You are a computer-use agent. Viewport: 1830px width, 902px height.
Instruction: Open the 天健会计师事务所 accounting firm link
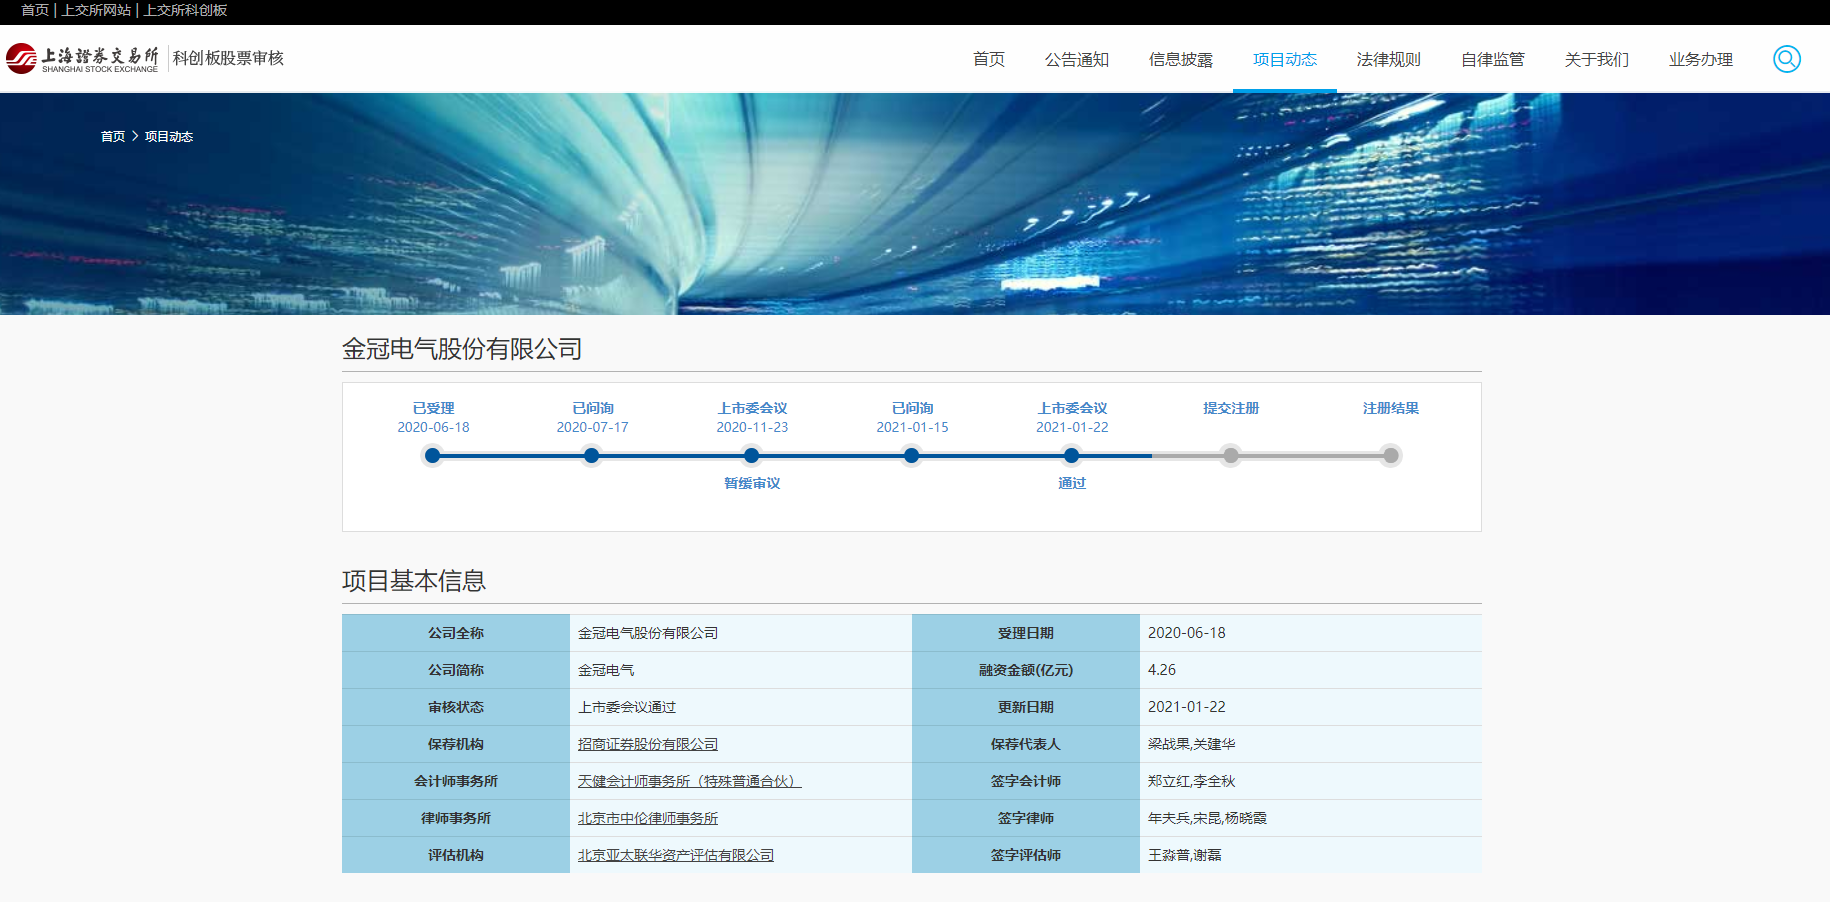[689, 781]
